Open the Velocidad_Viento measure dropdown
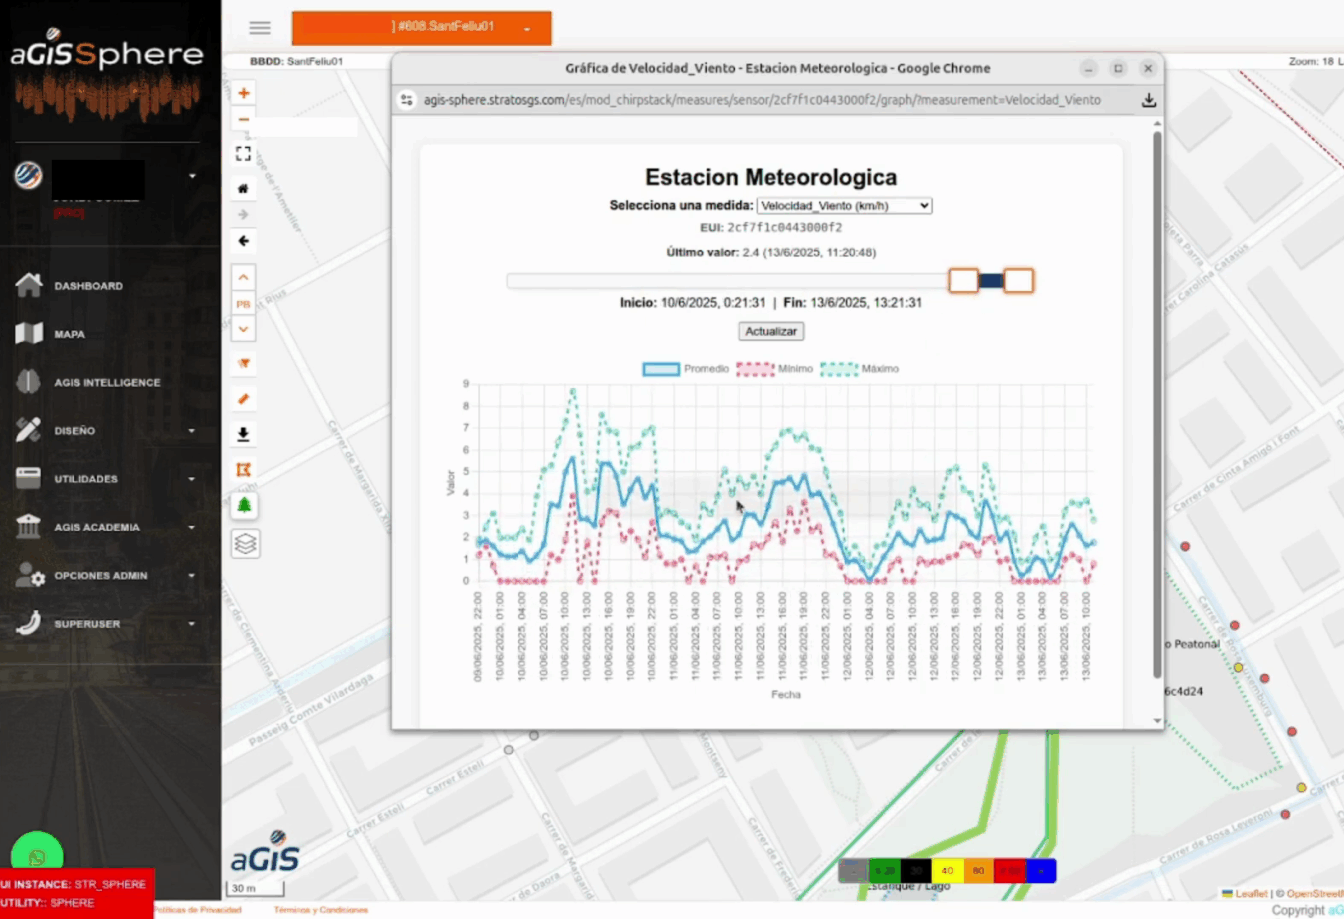The height and width of the screenshot is (919, 1344). tap(844, 205)
